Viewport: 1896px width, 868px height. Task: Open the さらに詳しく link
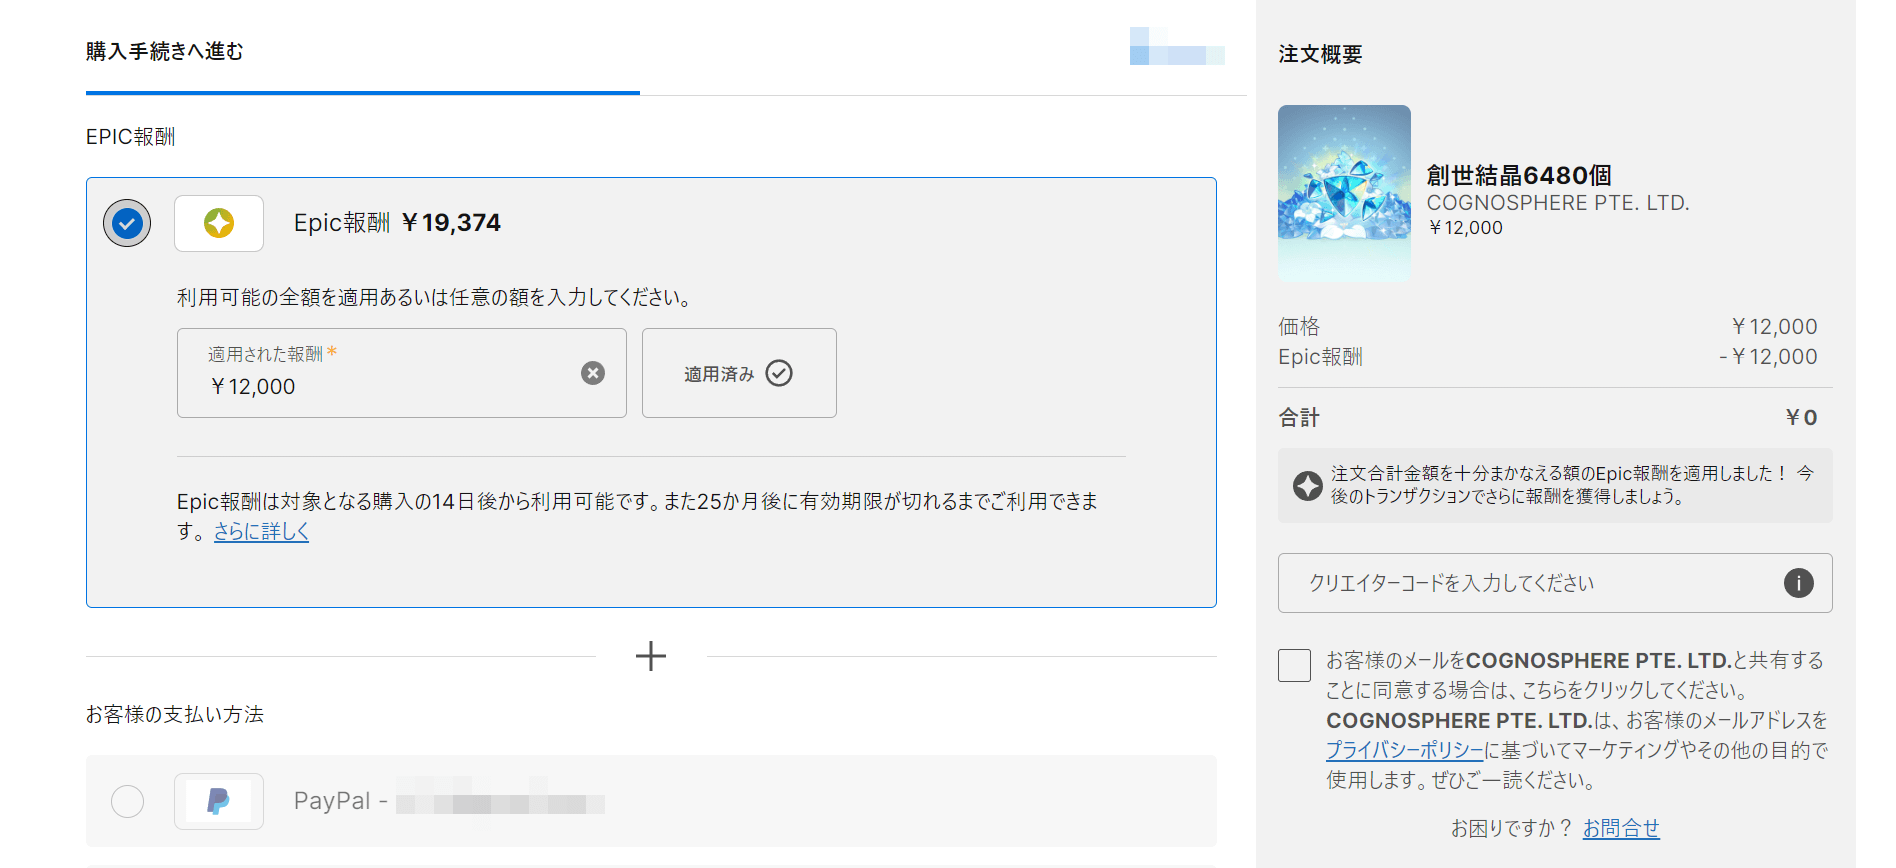tap(261, 531)
